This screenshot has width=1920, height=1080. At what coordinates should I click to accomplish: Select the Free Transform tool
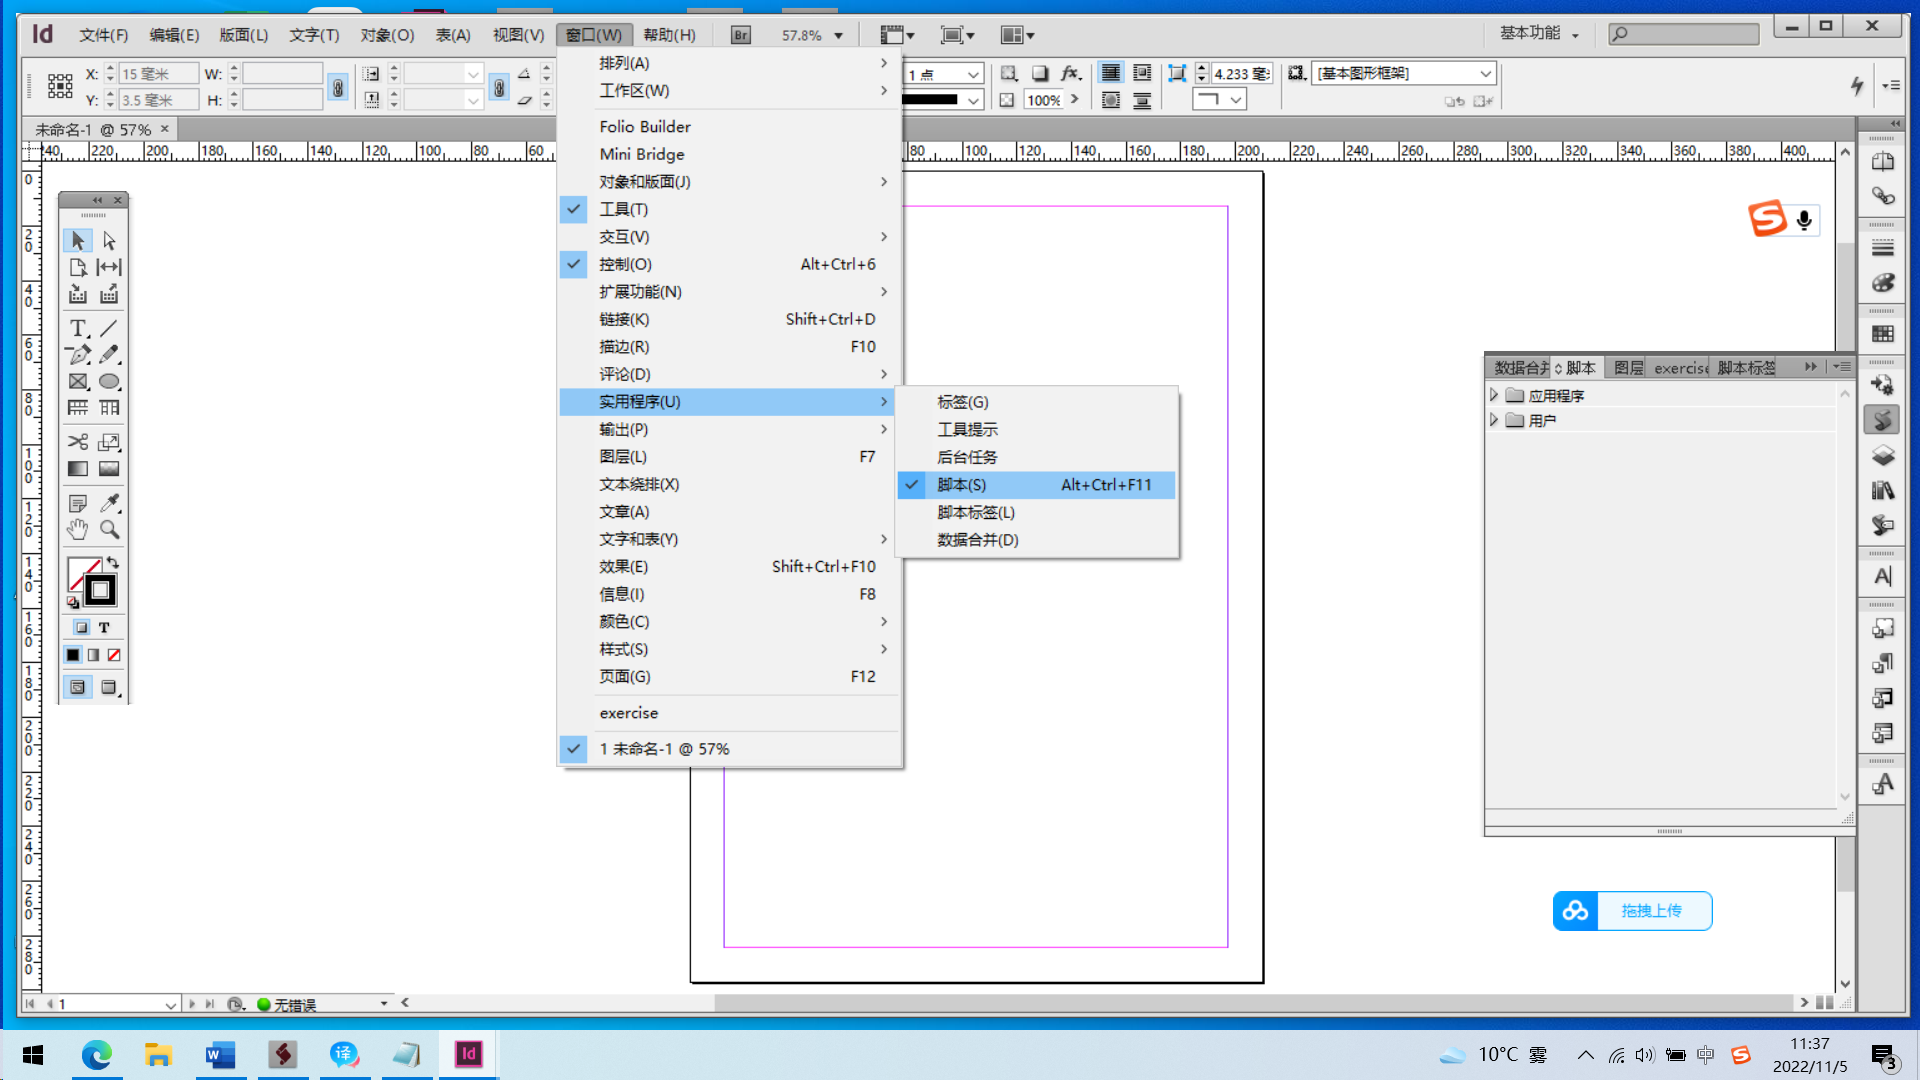click(x=109, y=442)
